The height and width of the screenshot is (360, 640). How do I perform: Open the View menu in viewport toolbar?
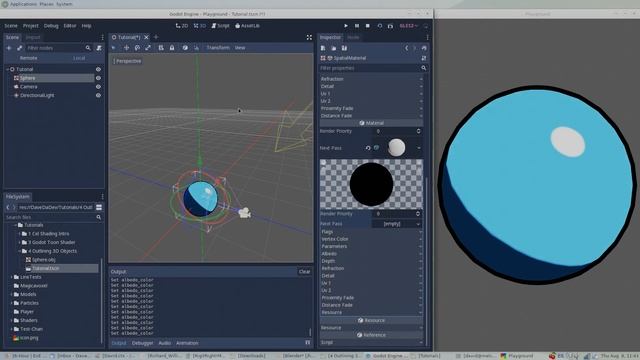pyautogui.click(x=240, y=48)
